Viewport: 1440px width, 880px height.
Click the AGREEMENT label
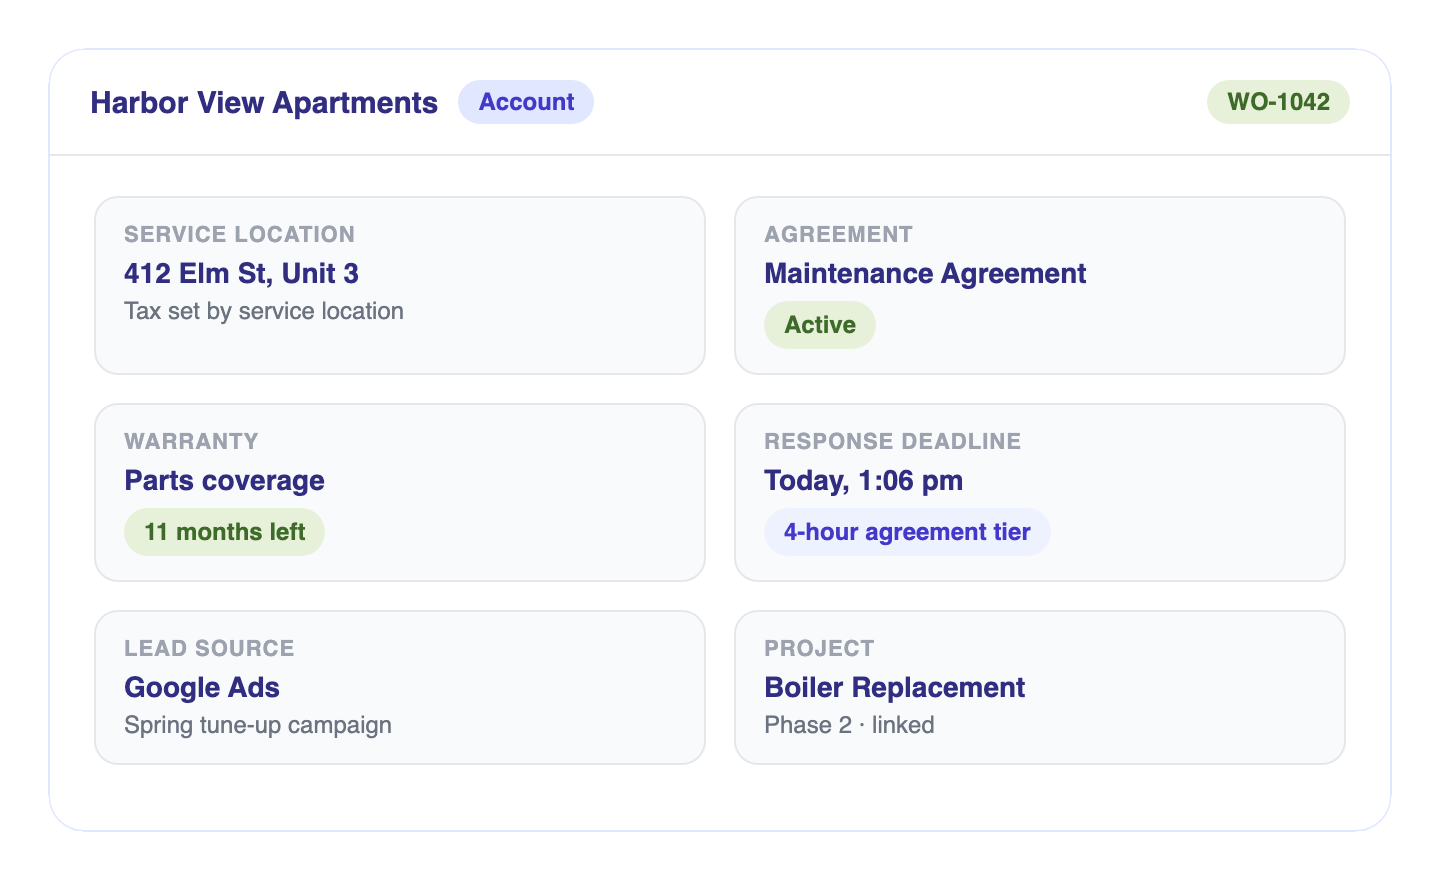point(838,234)
